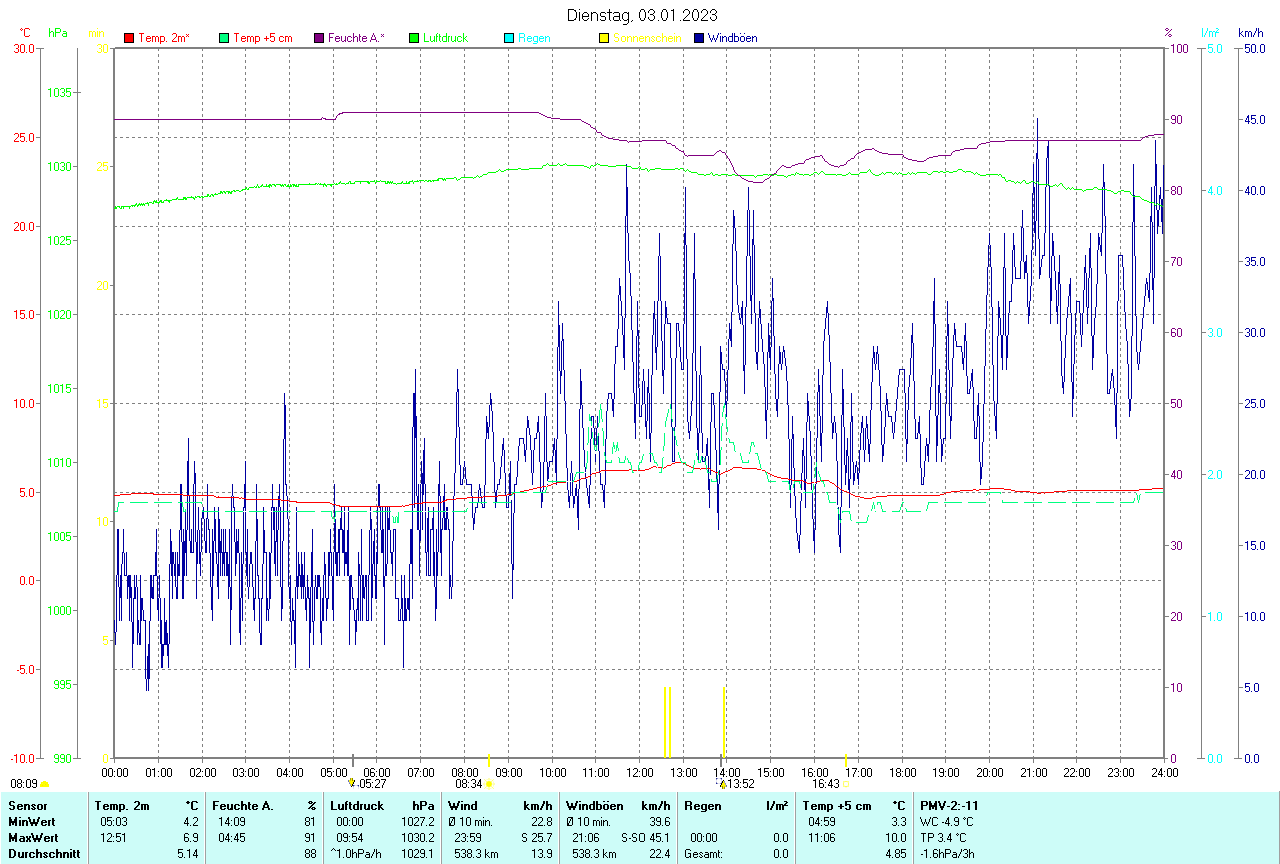The image size is (1280, 864).
Task: Click the 'Durchschnitt' row label
Action: click(44, 854)
